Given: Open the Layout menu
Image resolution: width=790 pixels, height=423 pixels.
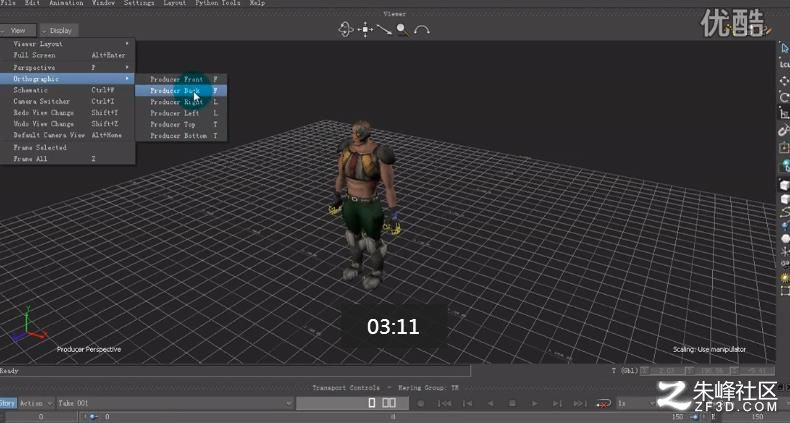Looking at the screenshot, I should [175, 3].
